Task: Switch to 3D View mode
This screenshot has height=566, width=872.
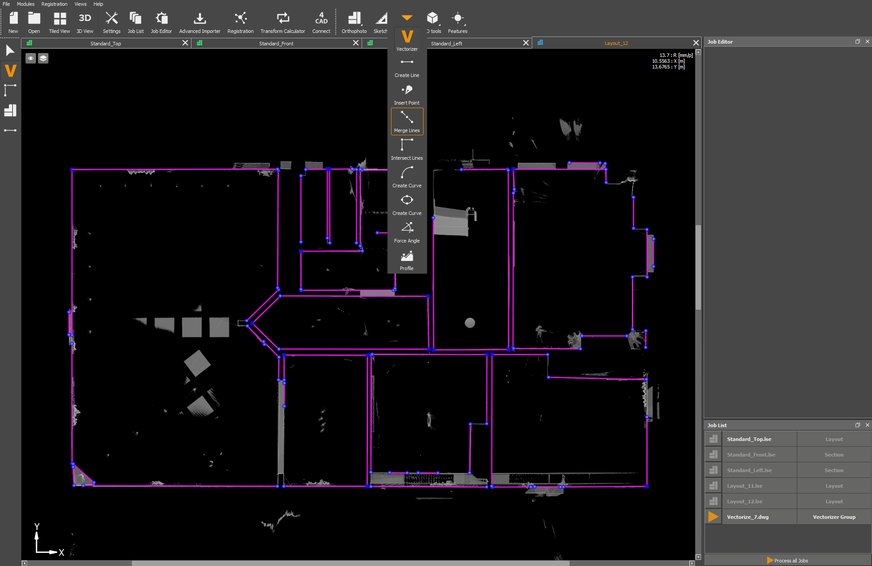Action: [85, 20]
